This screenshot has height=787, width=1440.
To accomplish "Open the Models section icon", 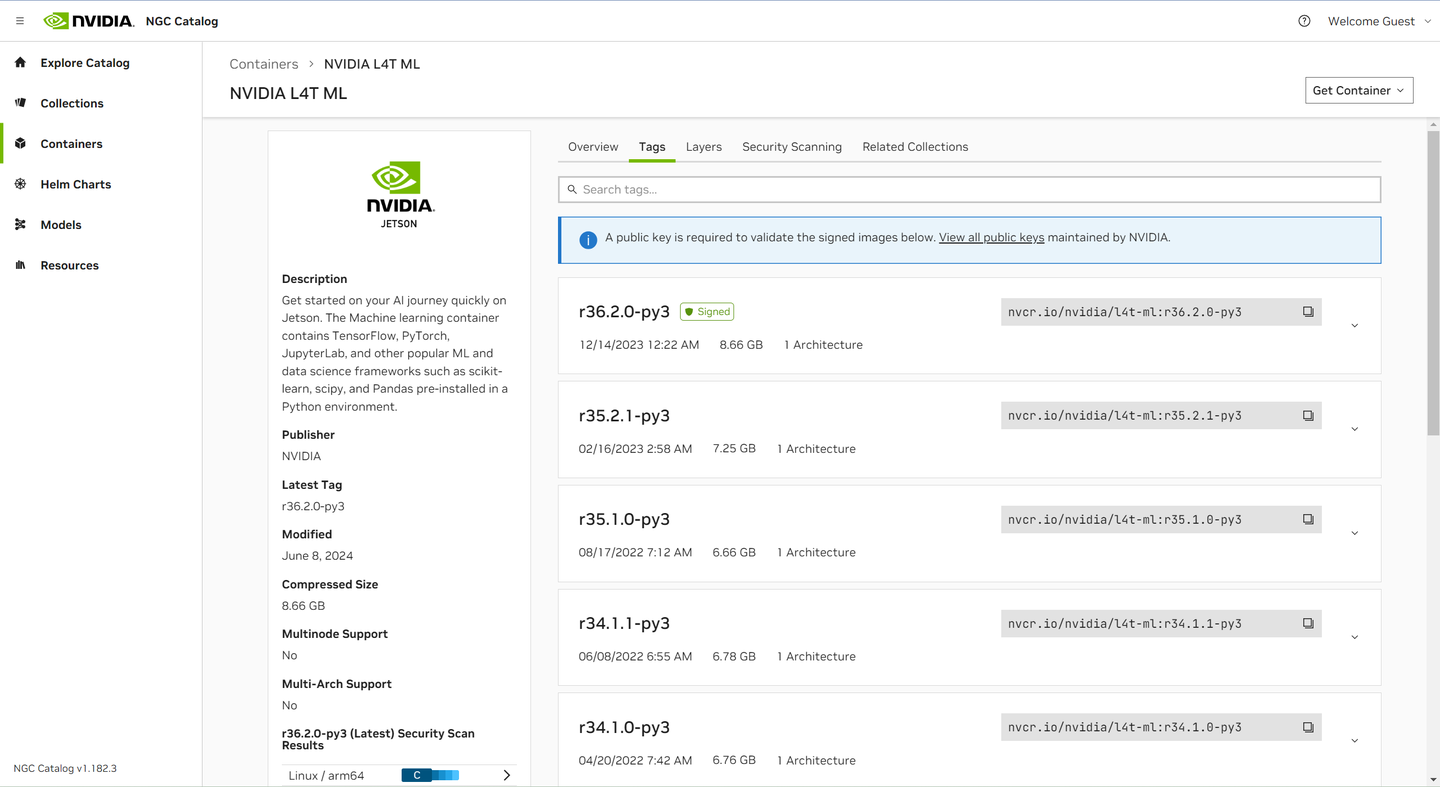I will pyautogui.click(x=20, y=224).
